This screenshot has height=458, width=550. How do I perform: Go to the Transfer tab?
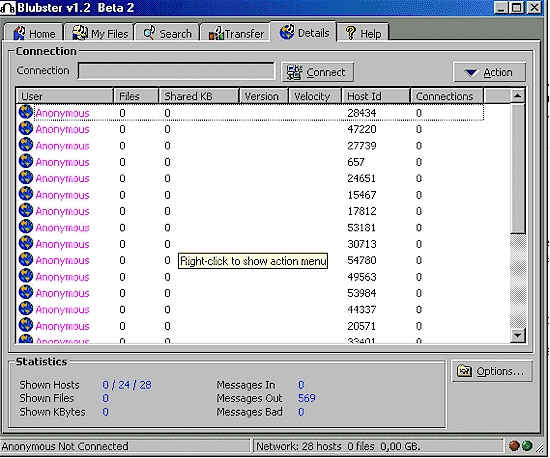[236, 33]
